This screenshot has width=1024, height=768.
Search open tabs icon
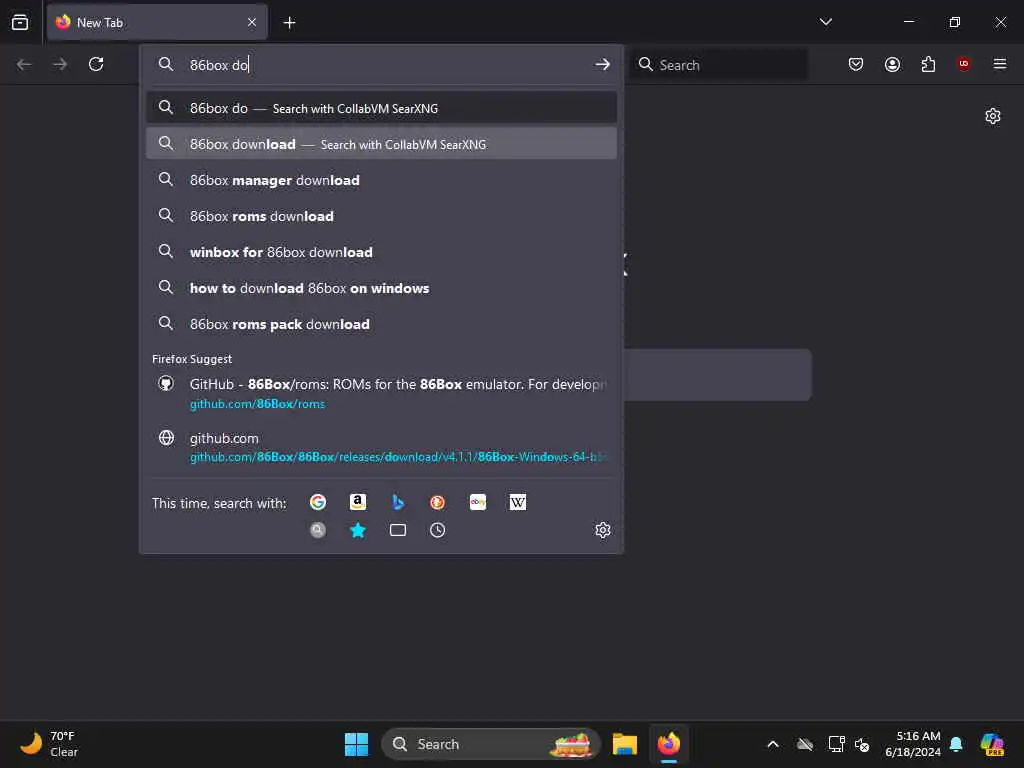tap(398, 530)
